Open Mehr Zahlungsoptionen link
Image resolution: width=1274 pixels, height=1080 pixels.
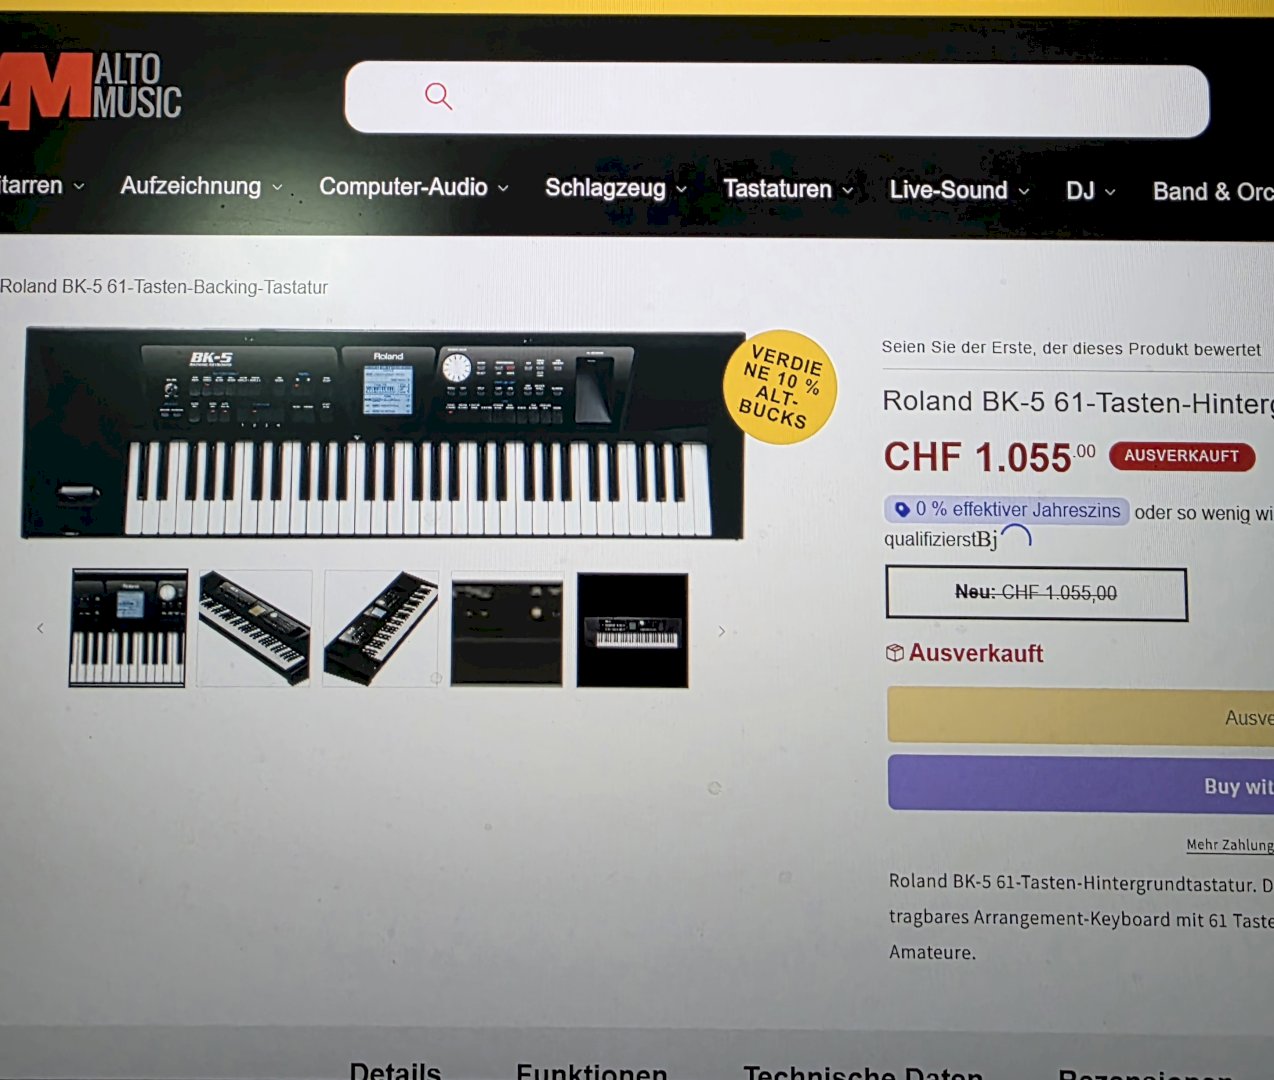[1230, 845]
